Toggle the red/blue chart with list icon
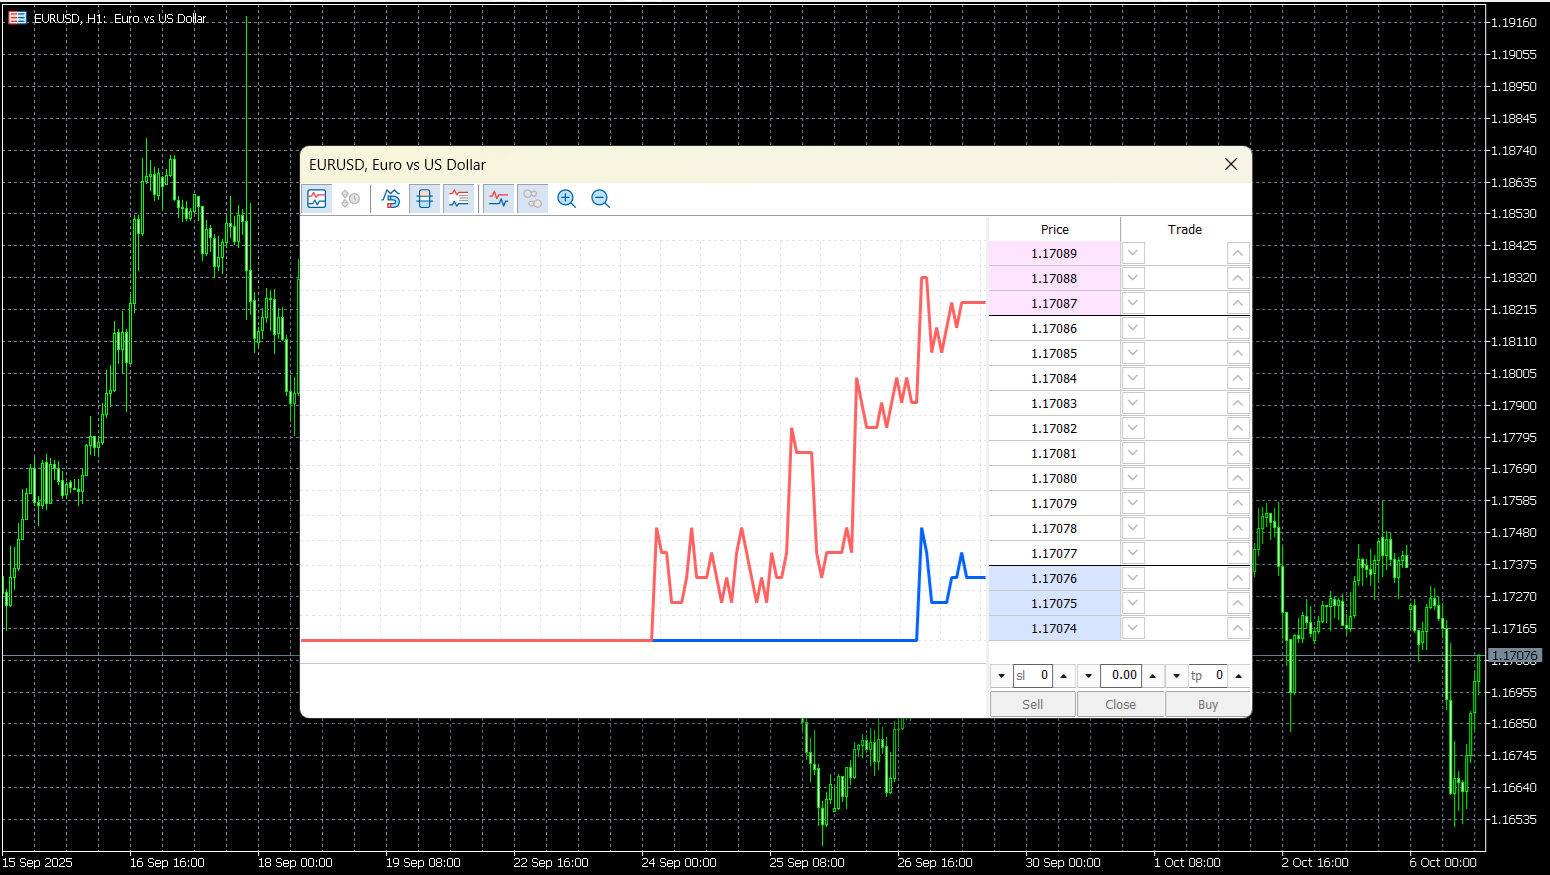The width and height of the screenshot is (1550, 875). (459, 199)
